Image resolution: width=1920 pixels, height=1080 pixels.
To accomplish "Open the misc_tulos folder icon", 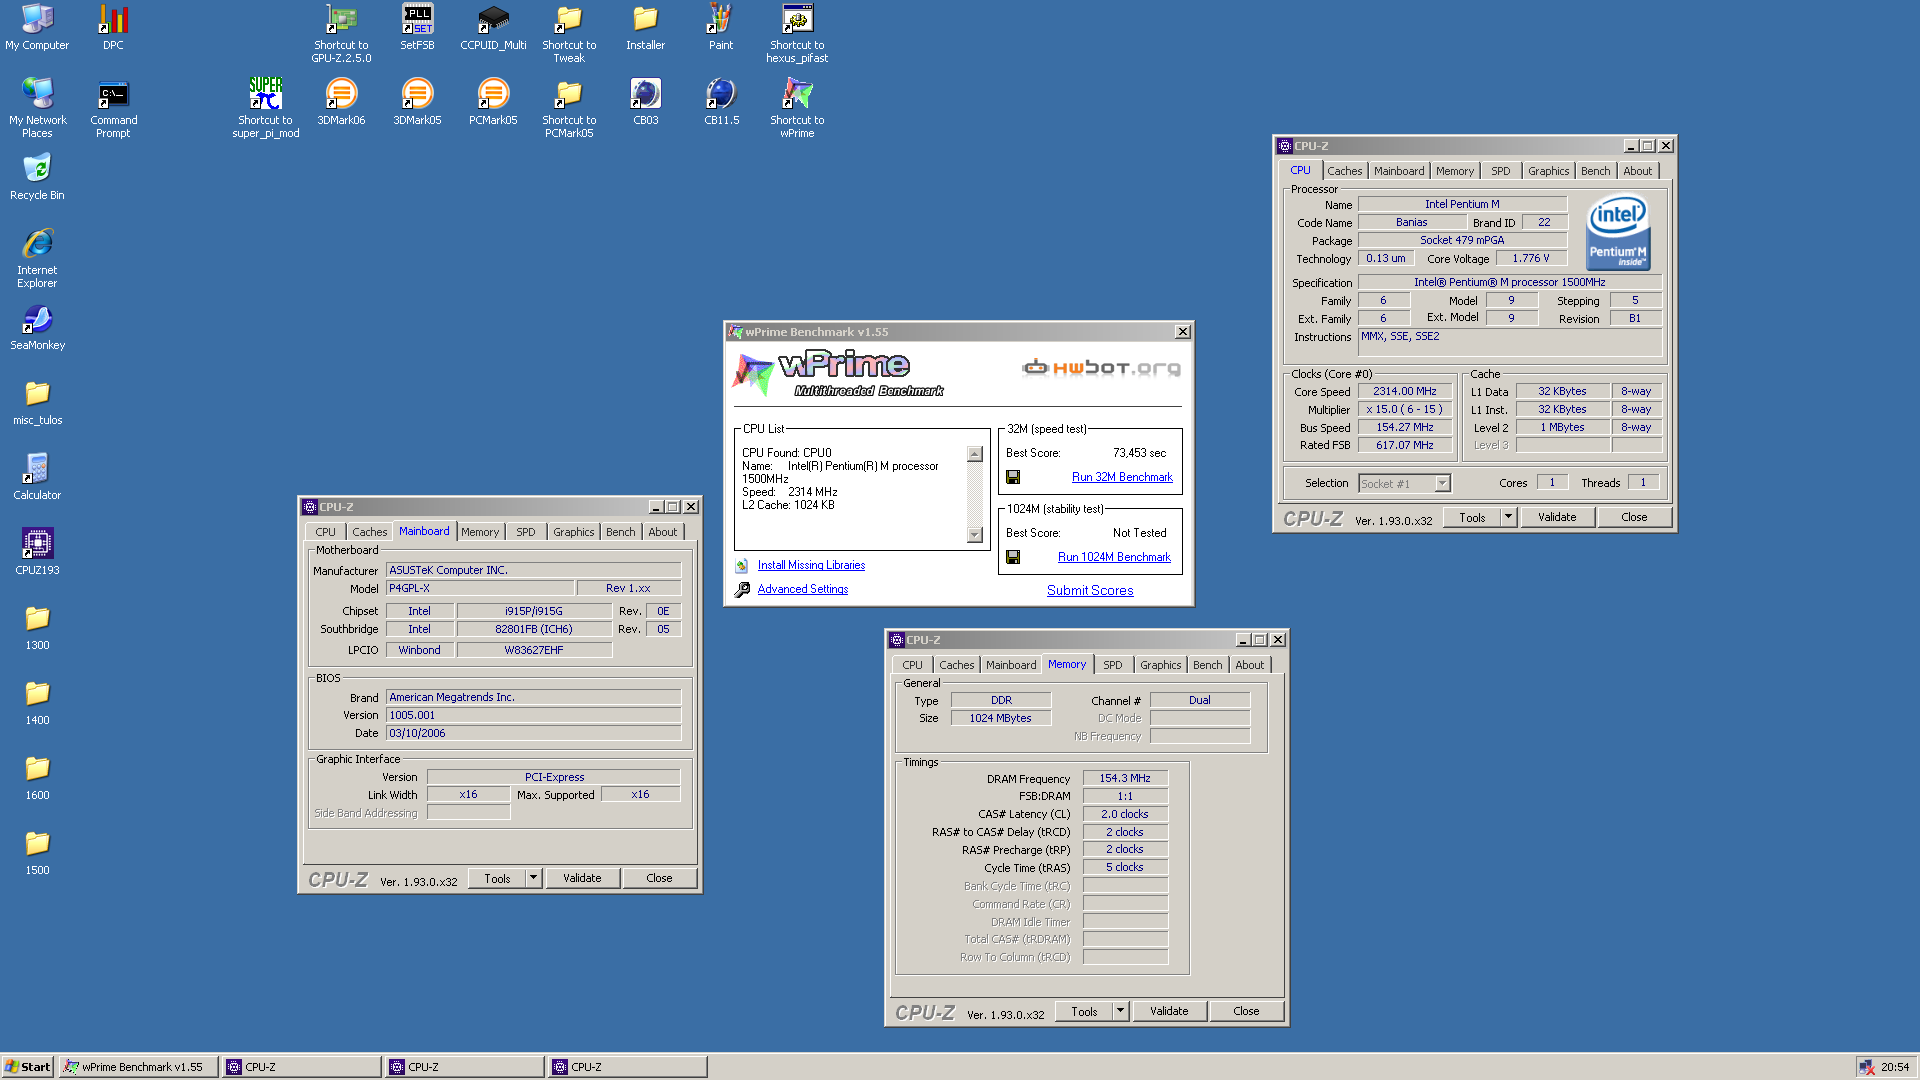I will [x=37, y=402].
